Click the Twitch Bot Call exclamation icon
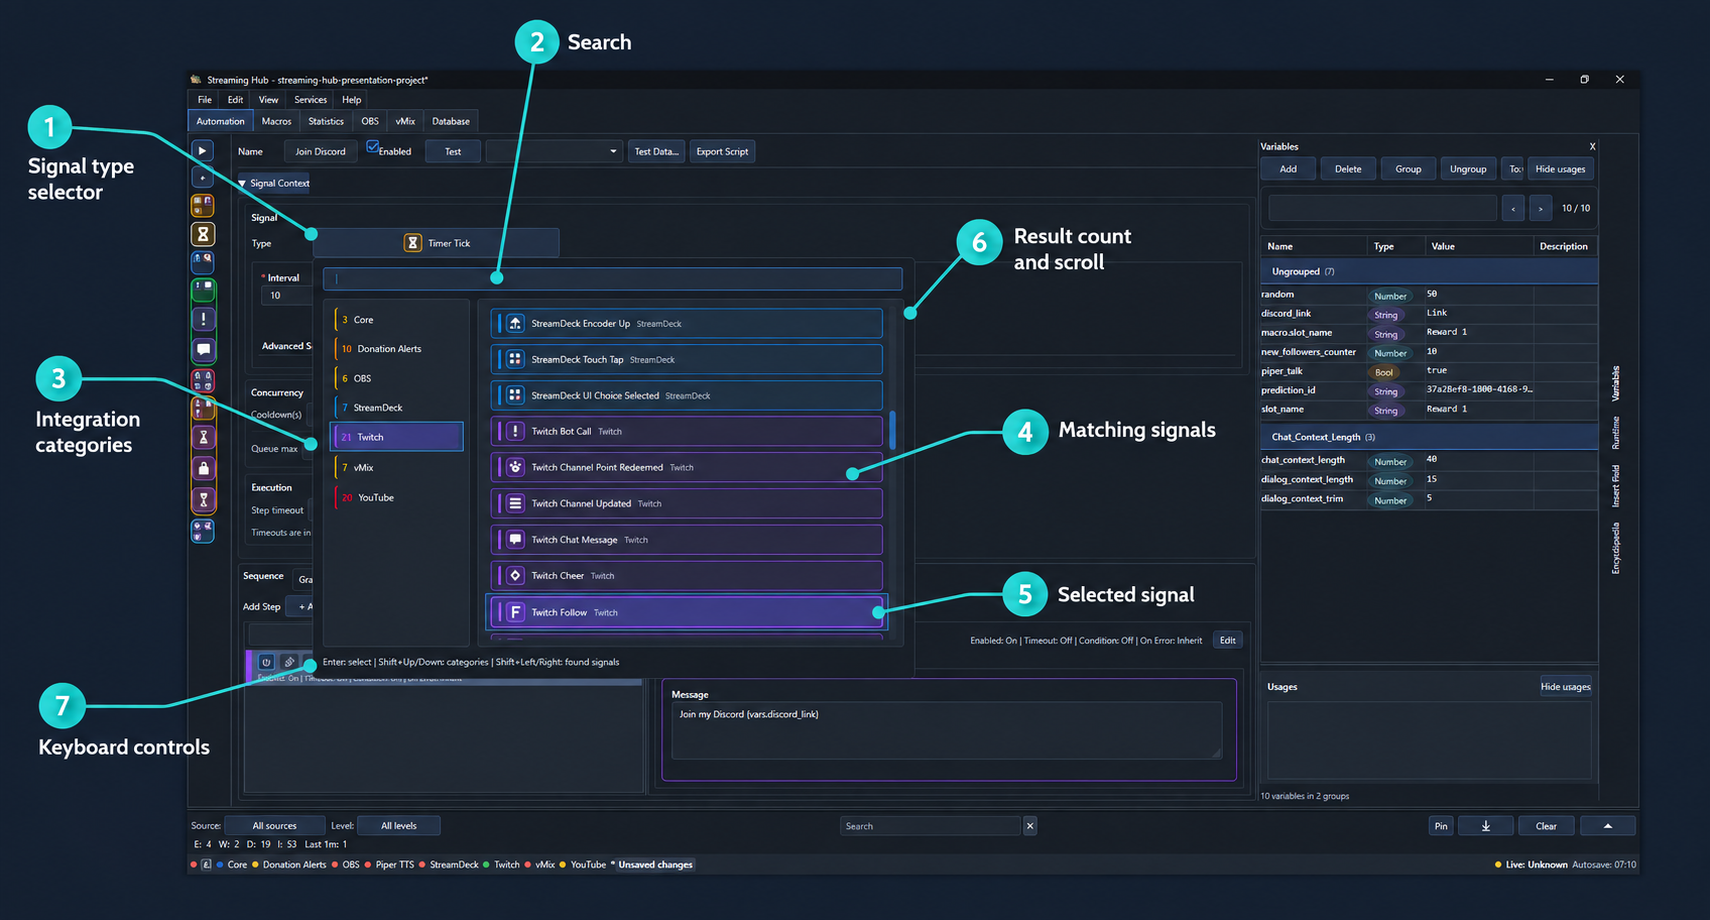Image resolution: width=1710 pixels, height=920 pixels. coord(515,431)
